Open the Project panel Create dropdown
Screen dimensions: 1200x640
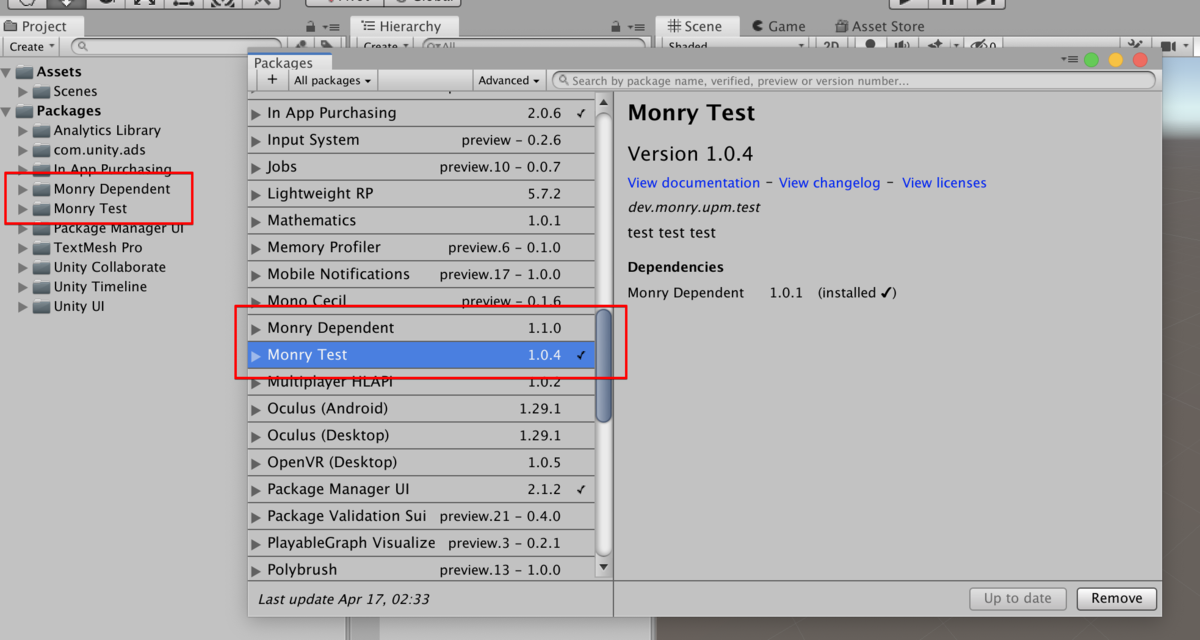pyautogui.click(x=32, y=46)
